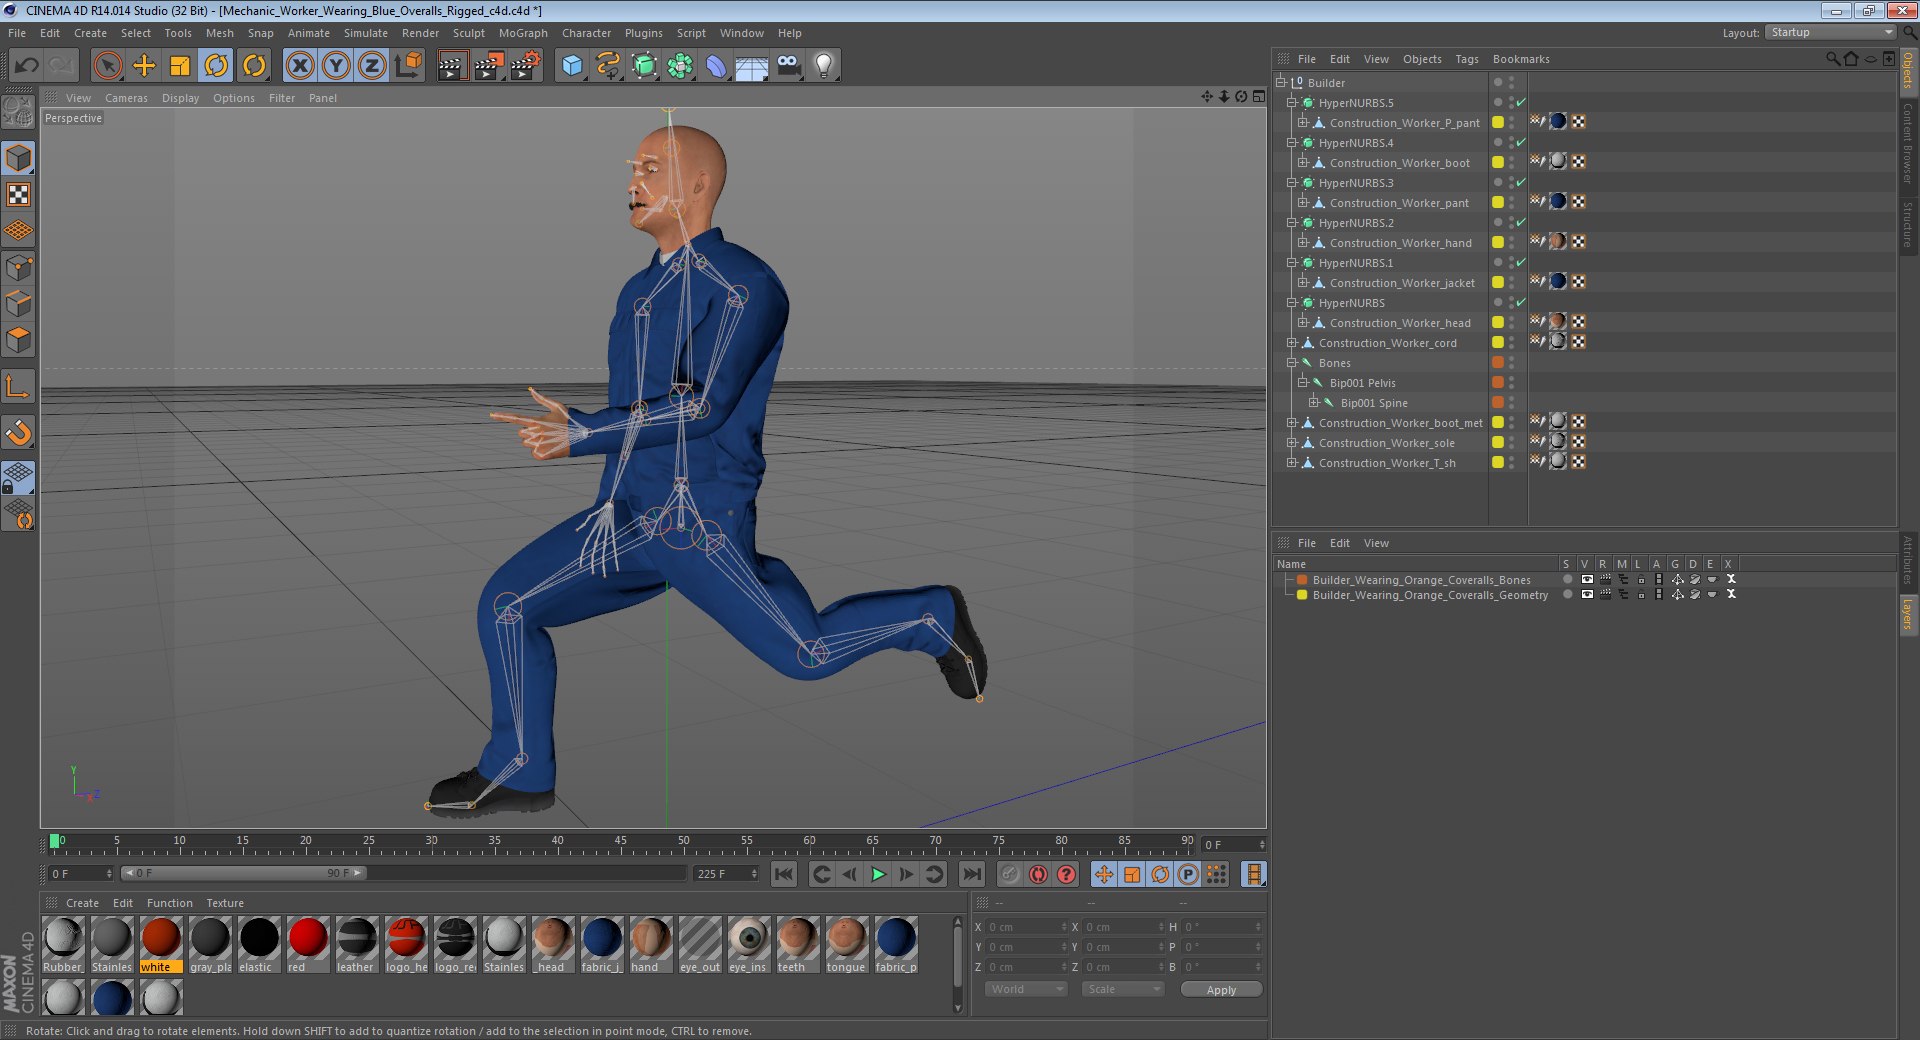Expand the Bip001 Spine bone

pyautogui.click(x=1314, y=403)
